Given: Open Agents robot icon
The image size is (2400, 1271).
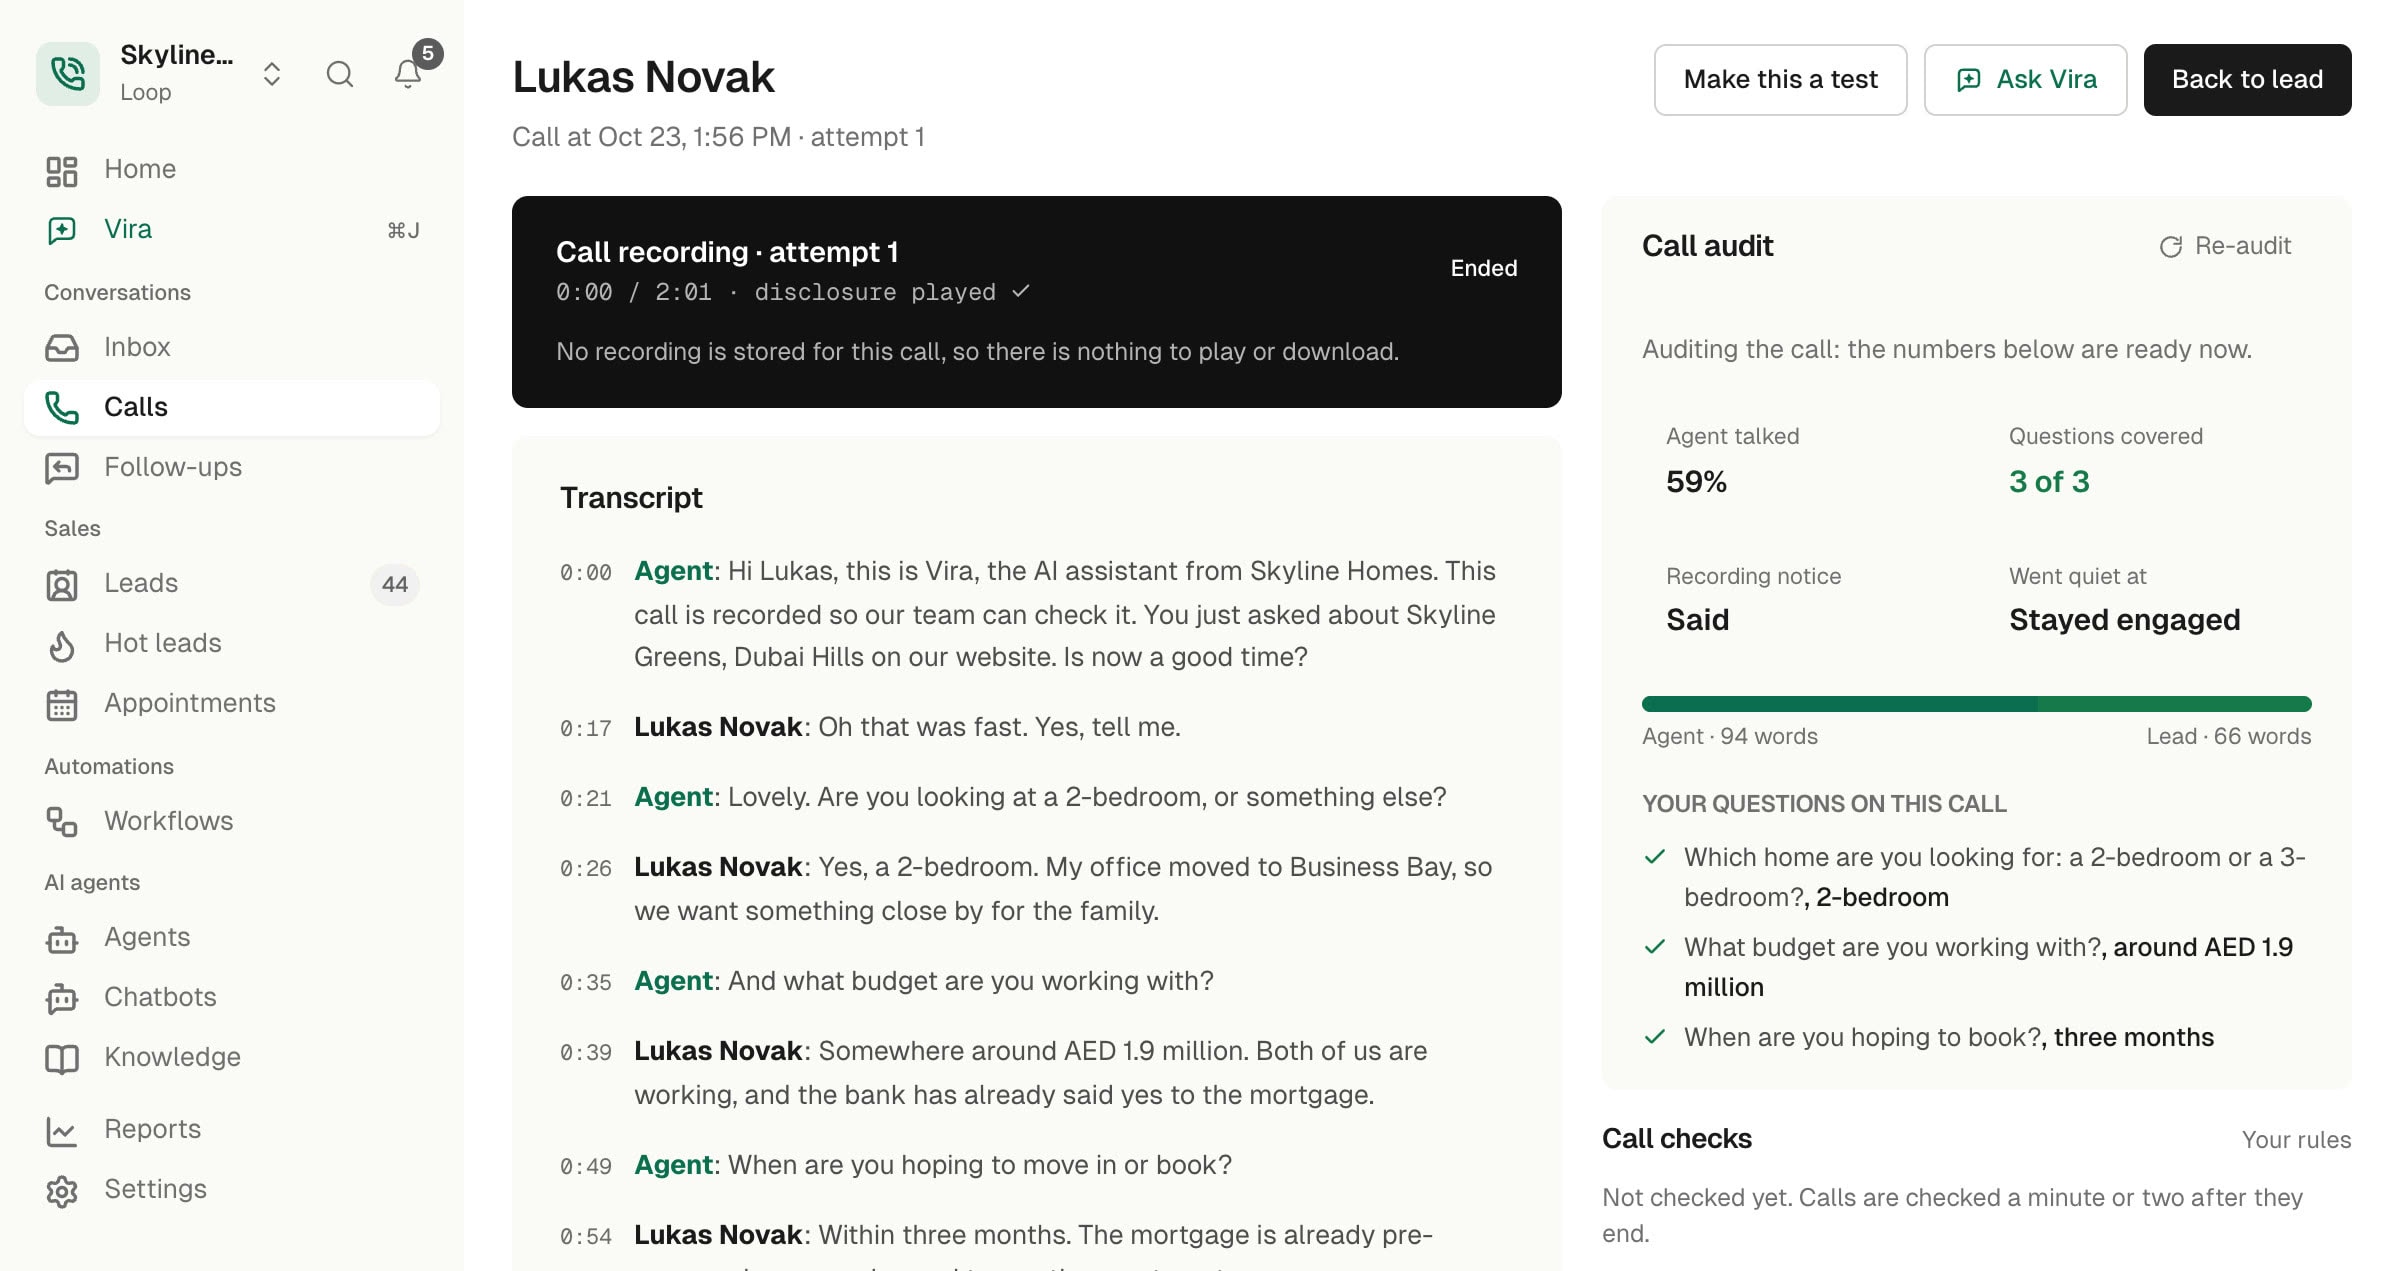Looking at the screenshot, I should 62,939.
